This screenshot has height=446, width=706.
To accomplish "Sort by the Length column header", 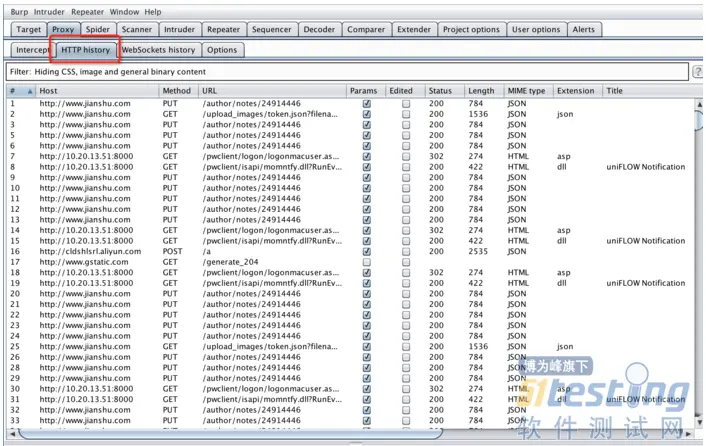I will tap(484, 91).
